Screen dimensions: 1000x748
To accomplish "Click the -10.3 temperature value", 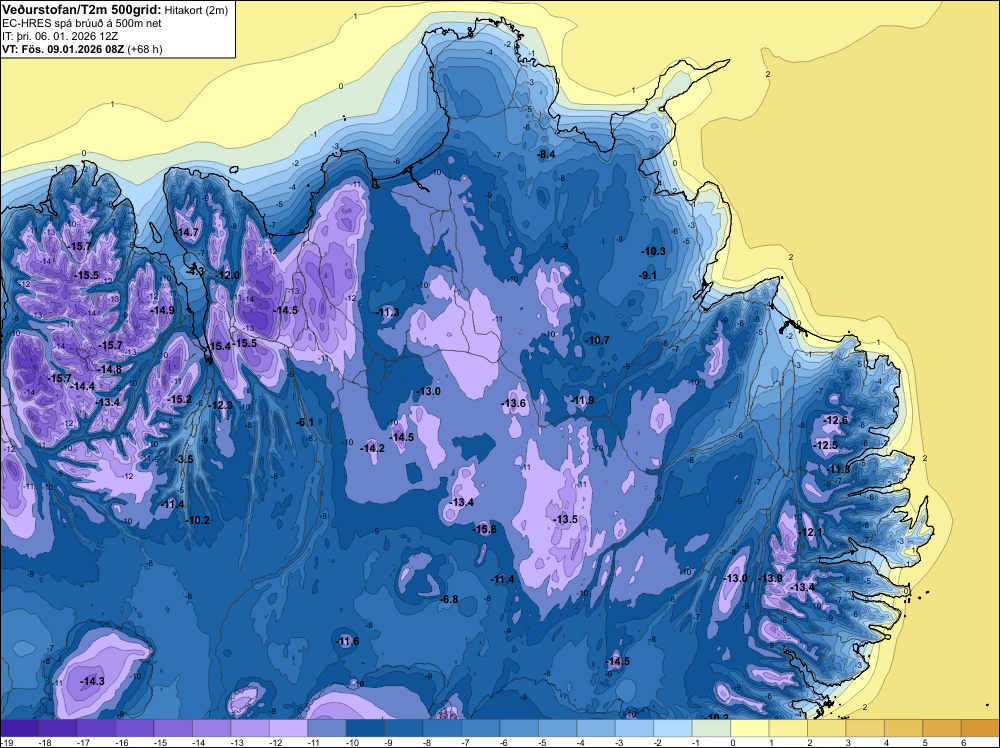I will pos(653,251).
